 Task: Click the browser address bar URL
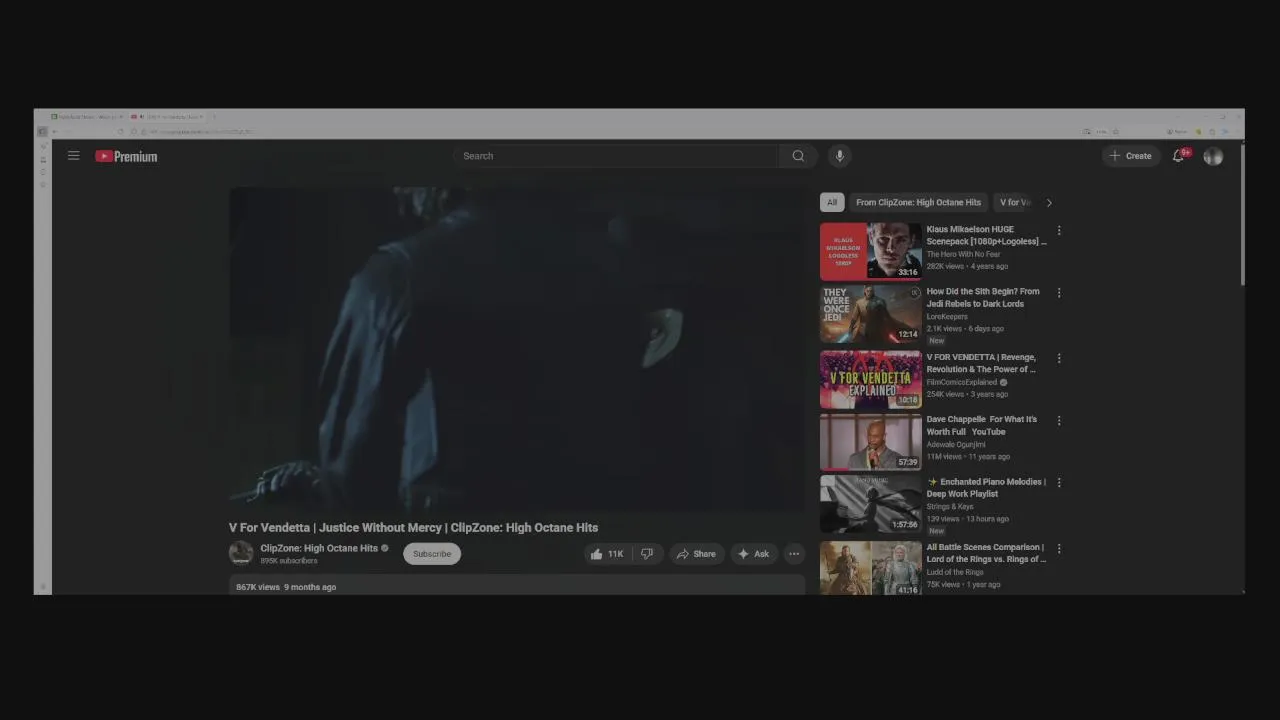pyautogui.click(x=205, y=131)
